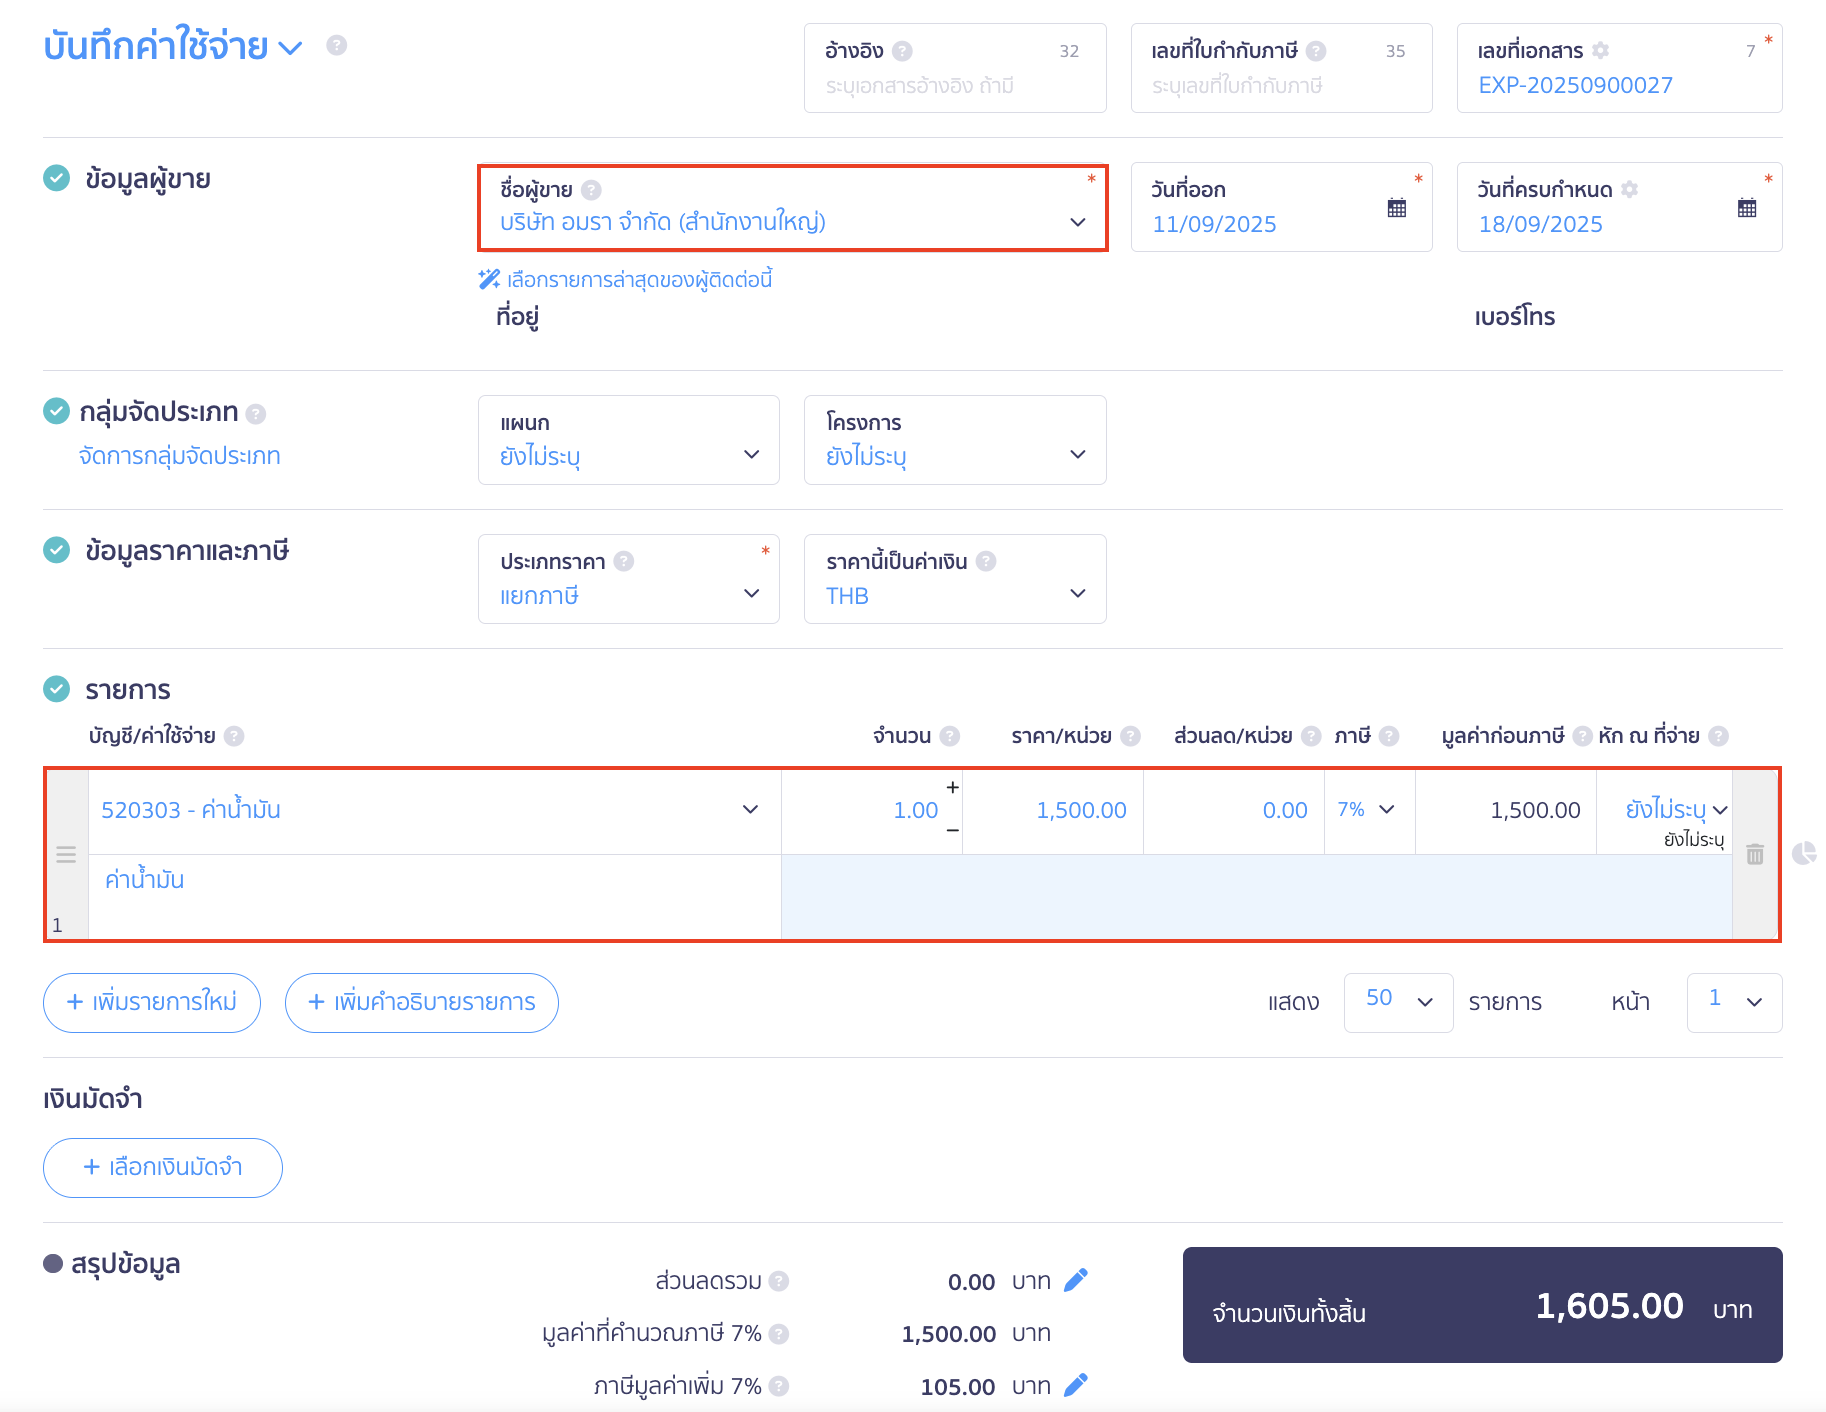Click the issue date calendar icon
Image resolution: width=1826 pixels, height=1412 pixels.
(x=1397, y=208)
